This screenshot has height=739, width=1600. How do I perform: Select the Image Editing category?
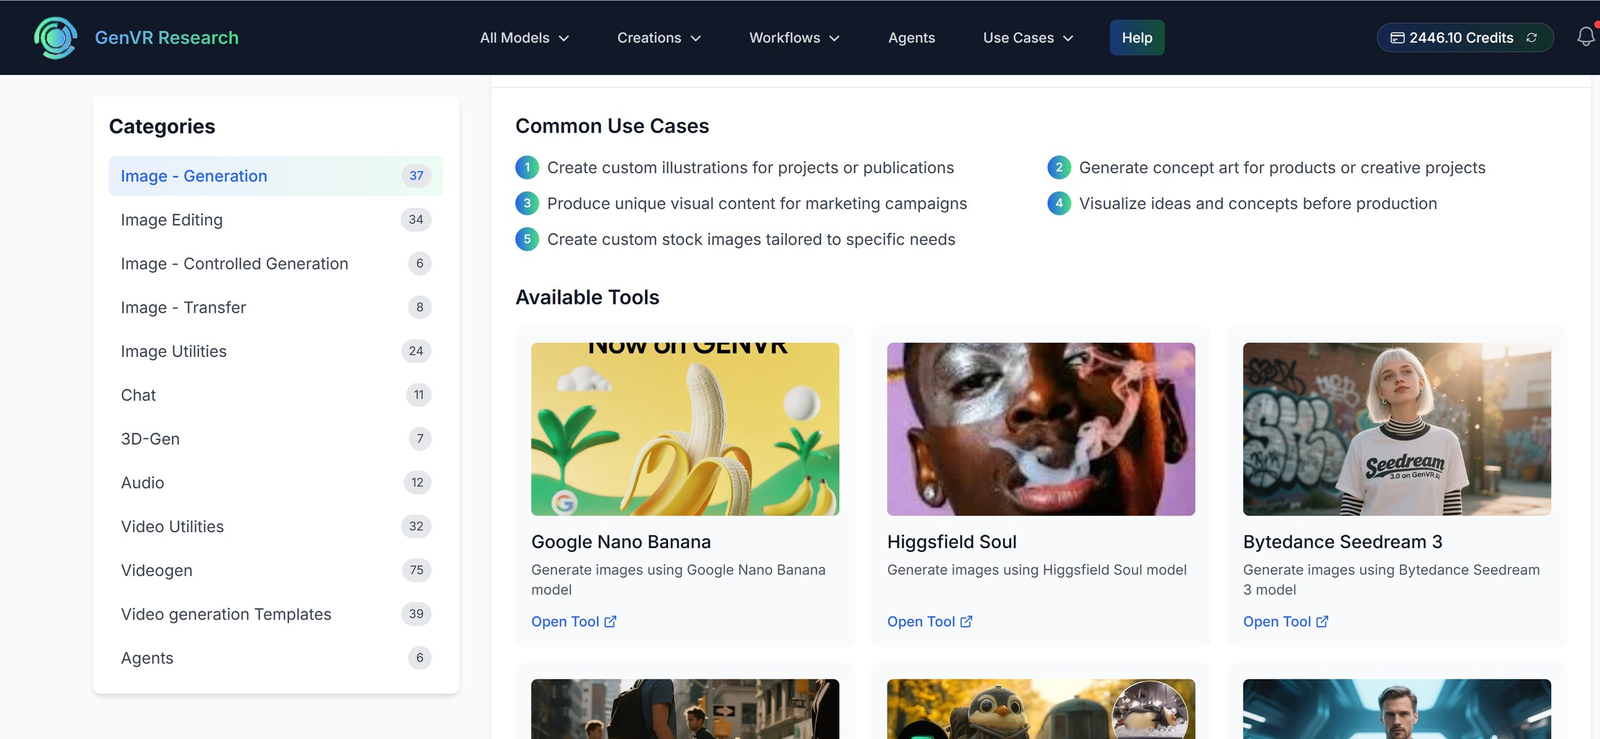[172, 220]
